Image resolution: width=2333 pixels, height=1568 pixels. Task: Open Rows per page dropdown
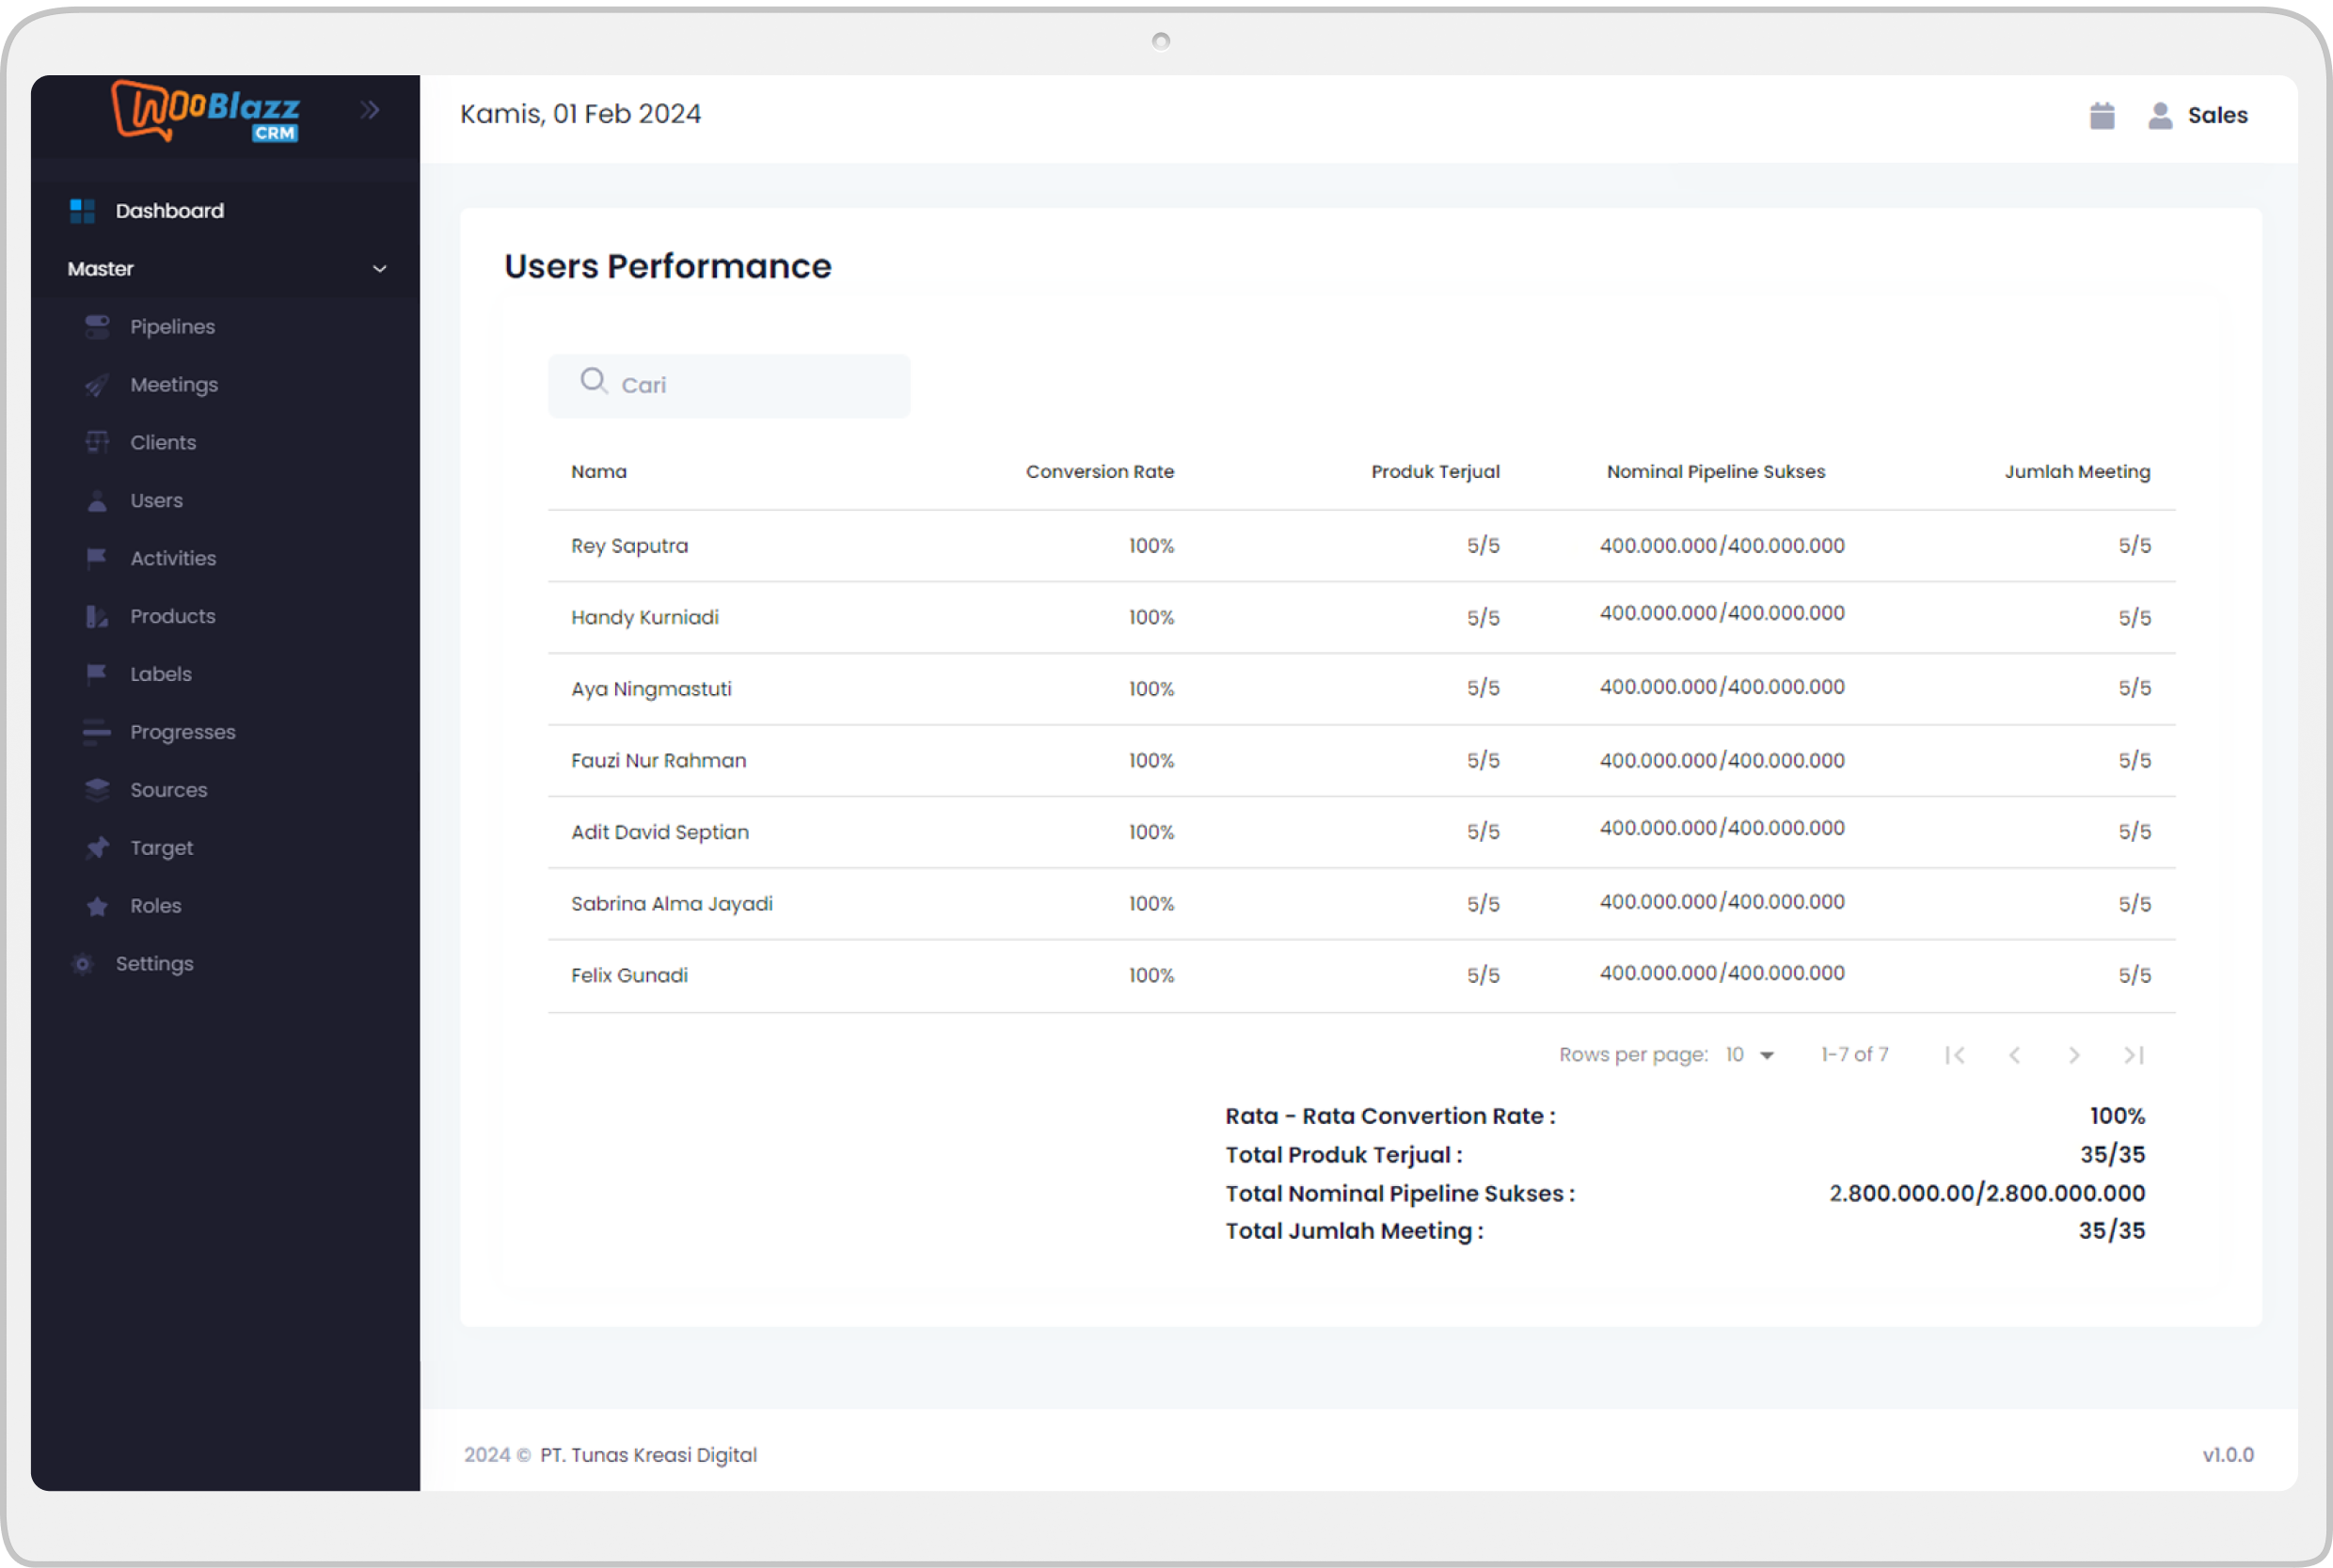[1750, 1055]
